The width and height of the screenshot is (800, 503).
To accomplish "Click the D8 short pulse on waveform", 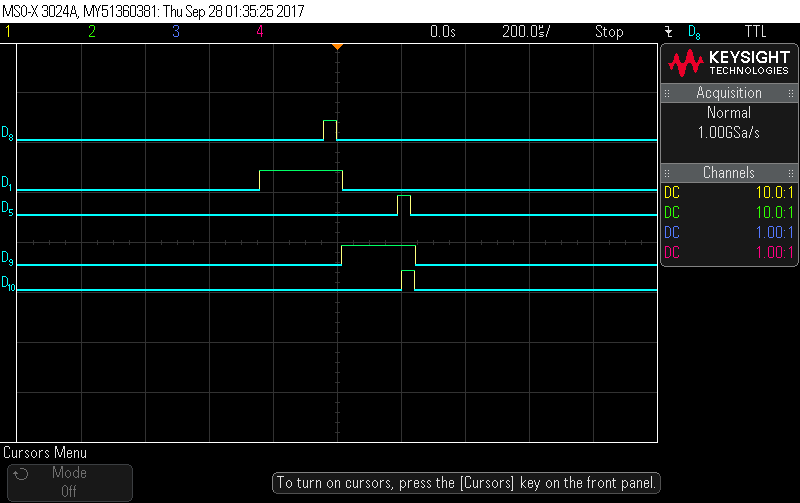I will (x=330, y=130).
